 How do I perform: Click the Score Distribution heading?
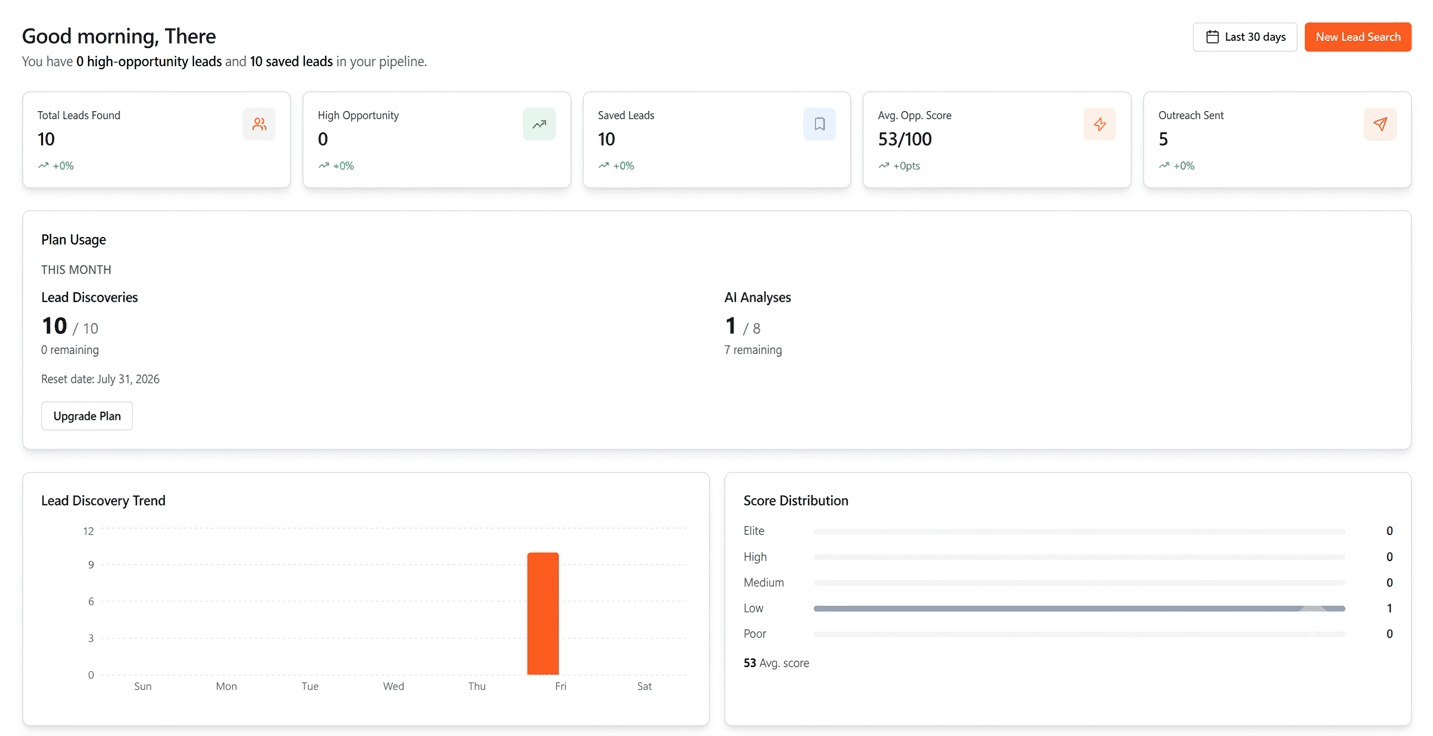pos(796,501)
